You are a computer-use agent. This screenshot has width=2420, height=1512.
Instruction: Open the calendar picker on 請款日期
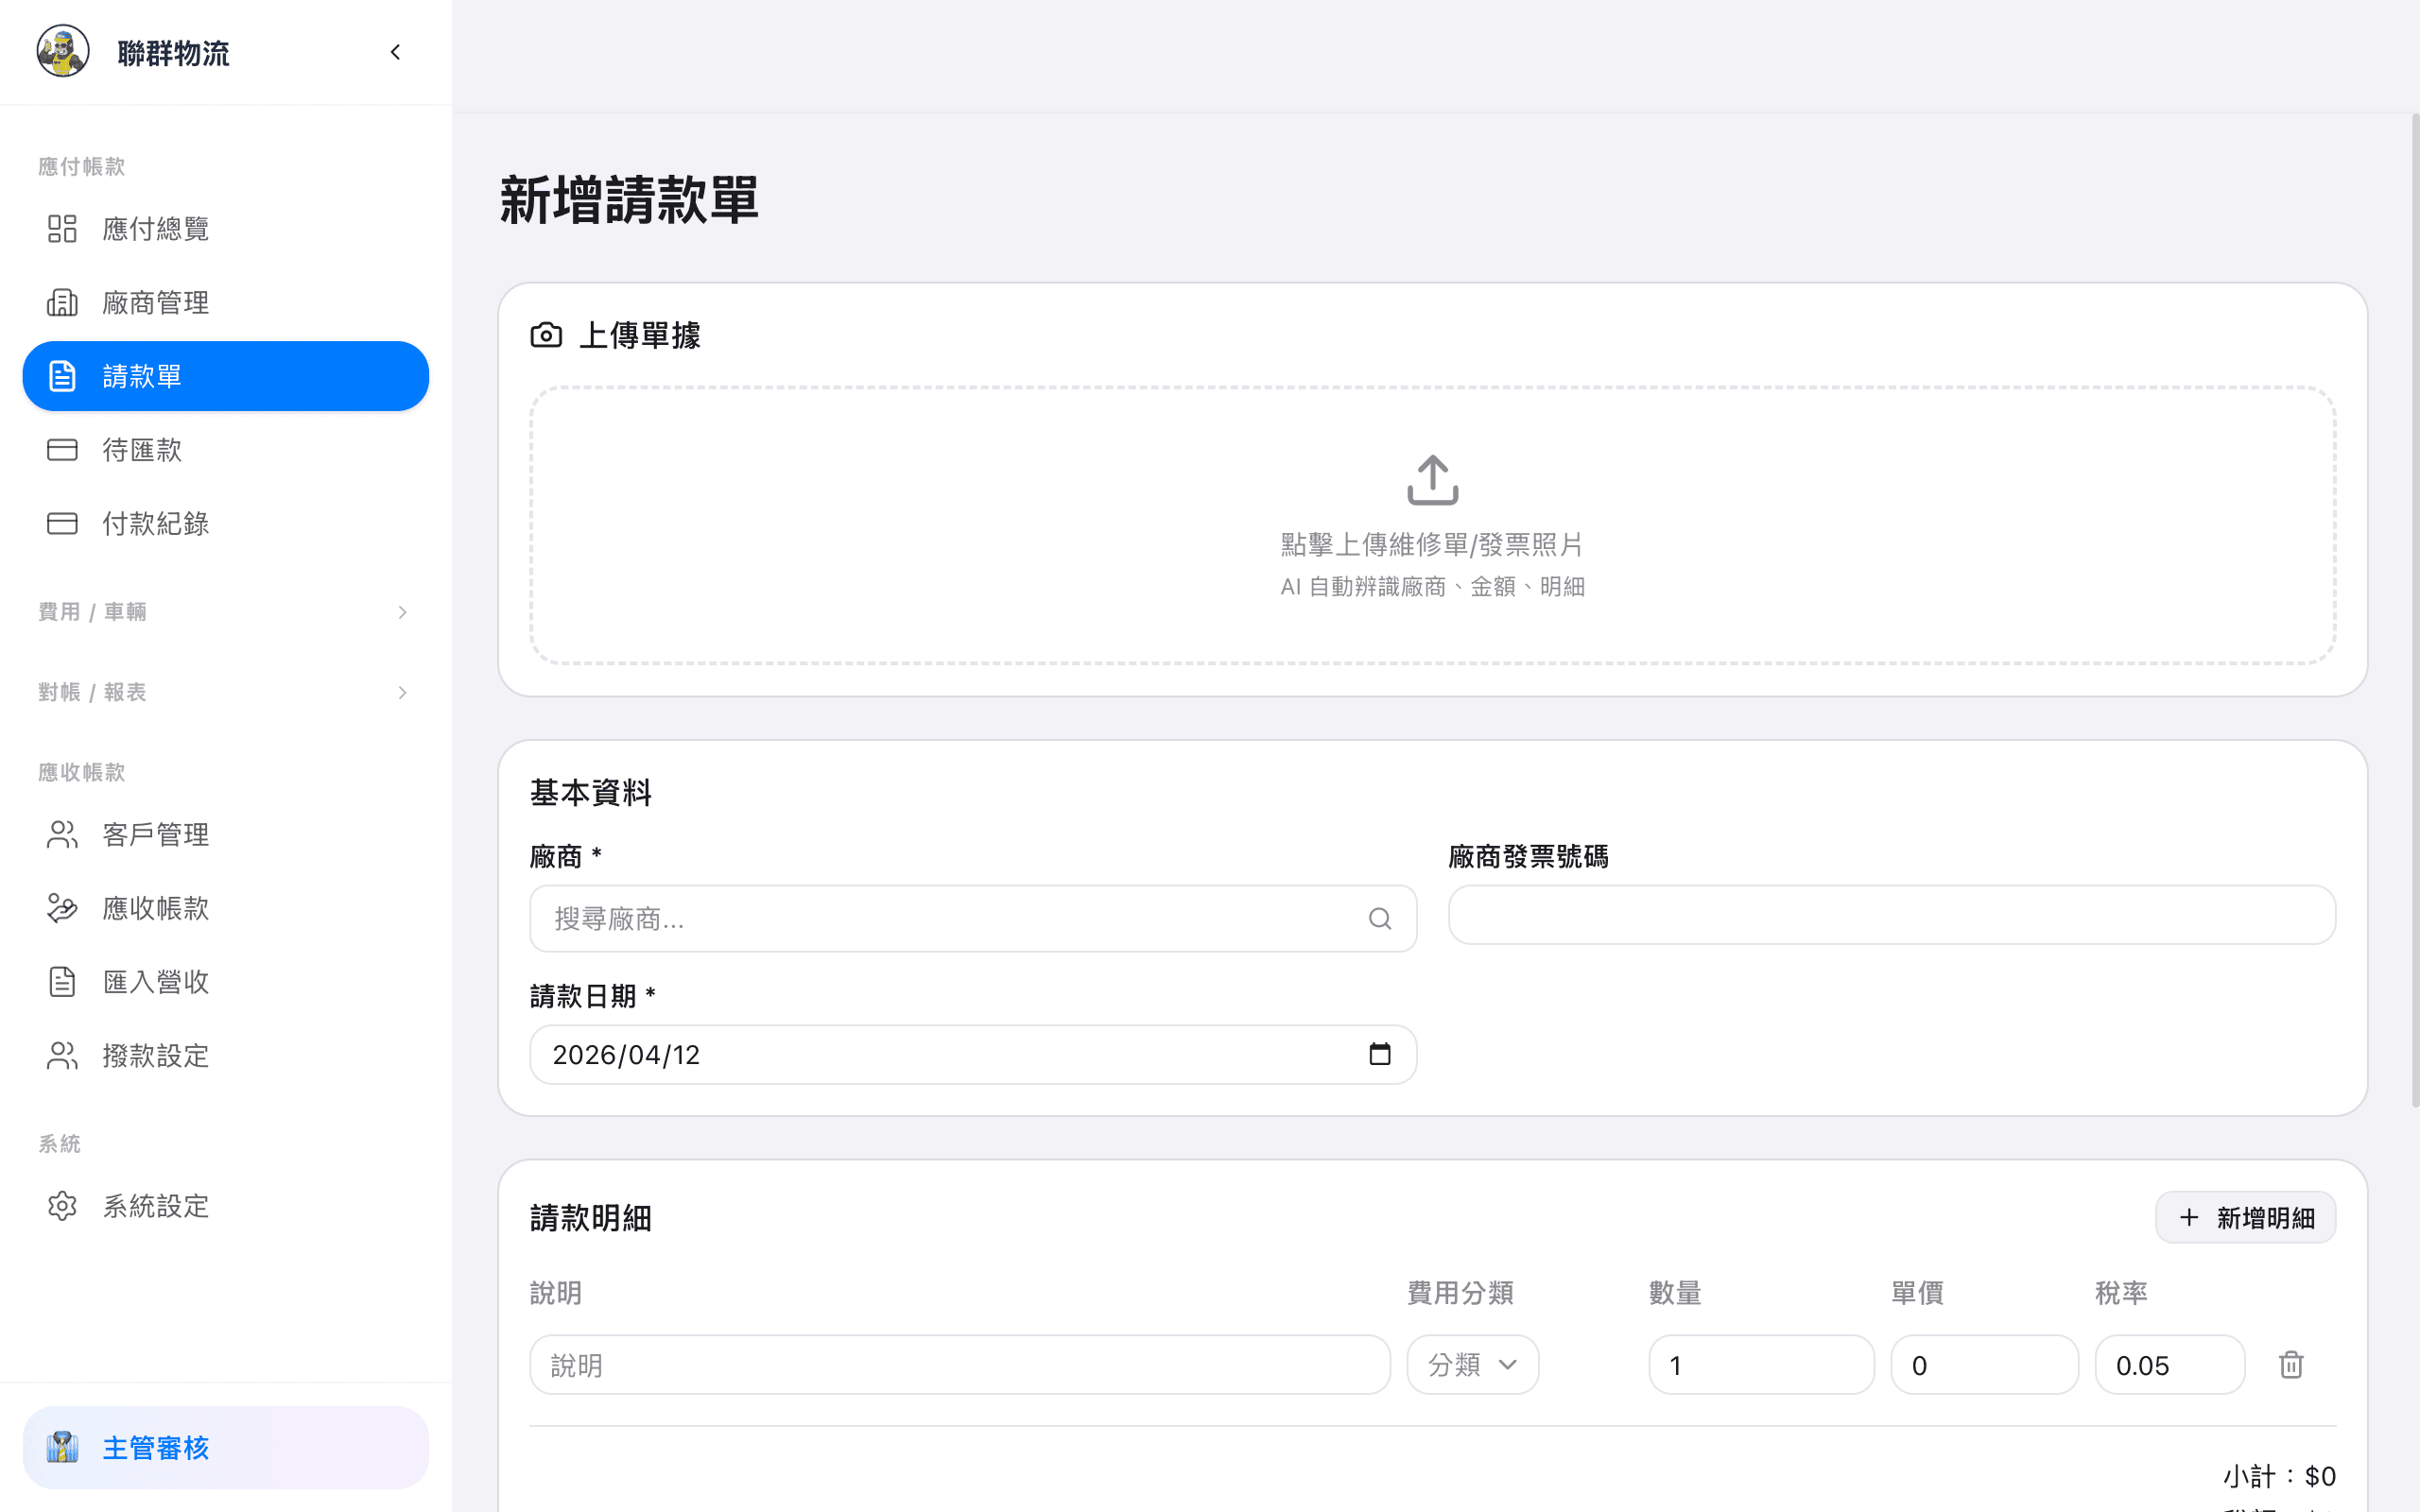[1381, 1053]
